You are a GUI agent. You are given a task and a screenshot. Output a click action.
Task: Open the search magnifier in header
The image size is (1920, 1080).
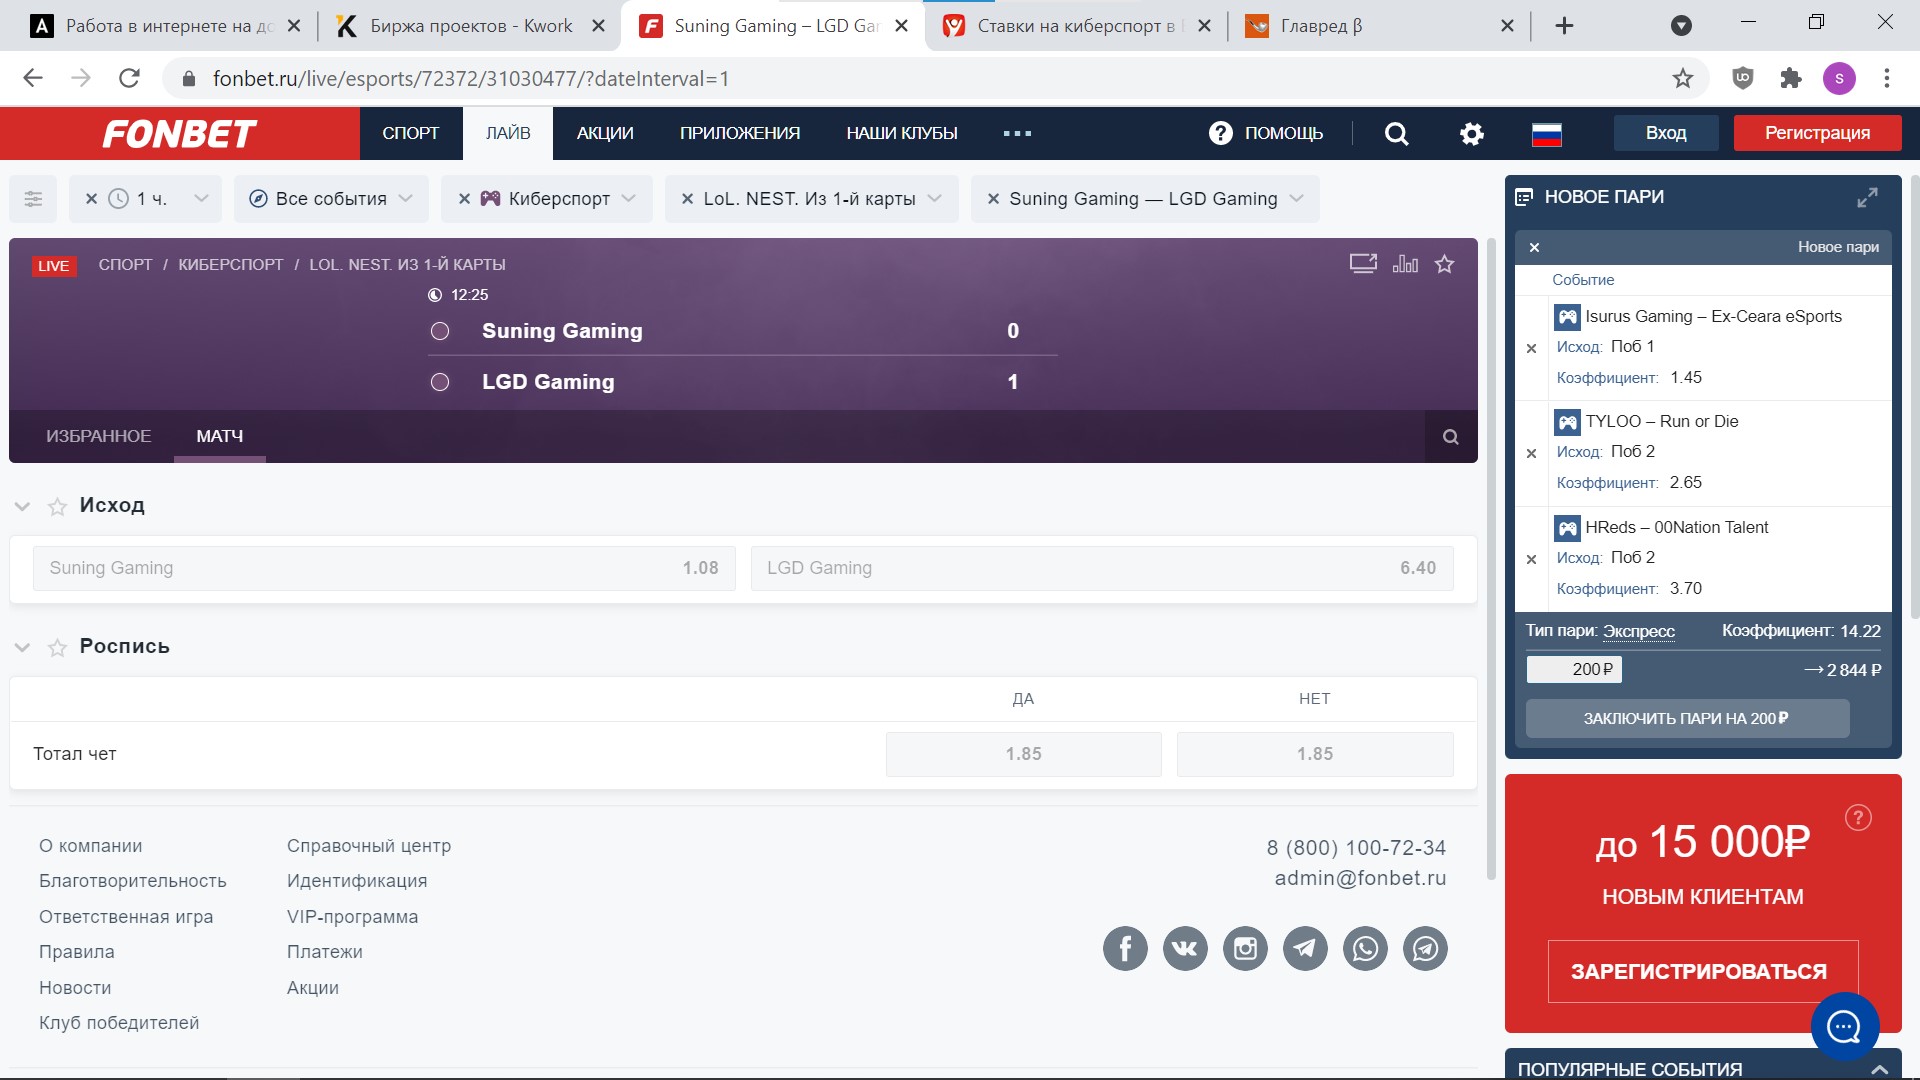(1397, 134)
